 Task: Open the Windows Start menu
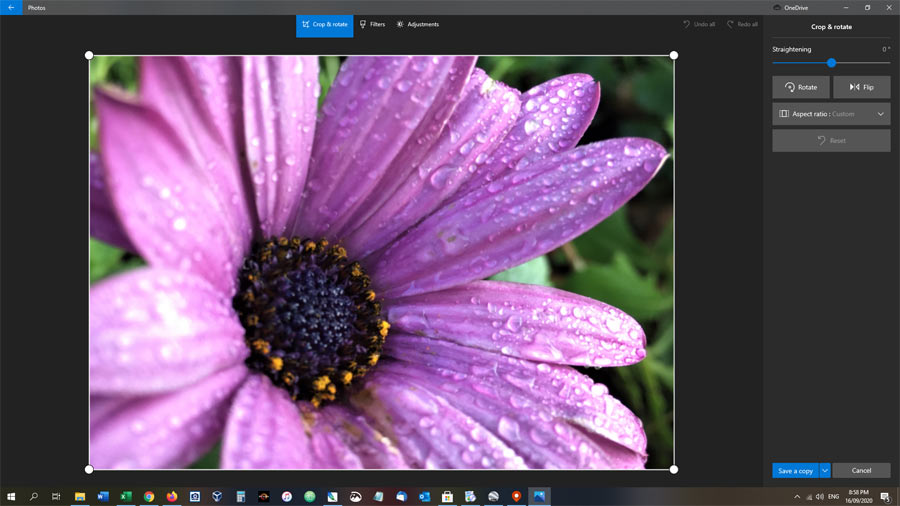pos(11,497)
